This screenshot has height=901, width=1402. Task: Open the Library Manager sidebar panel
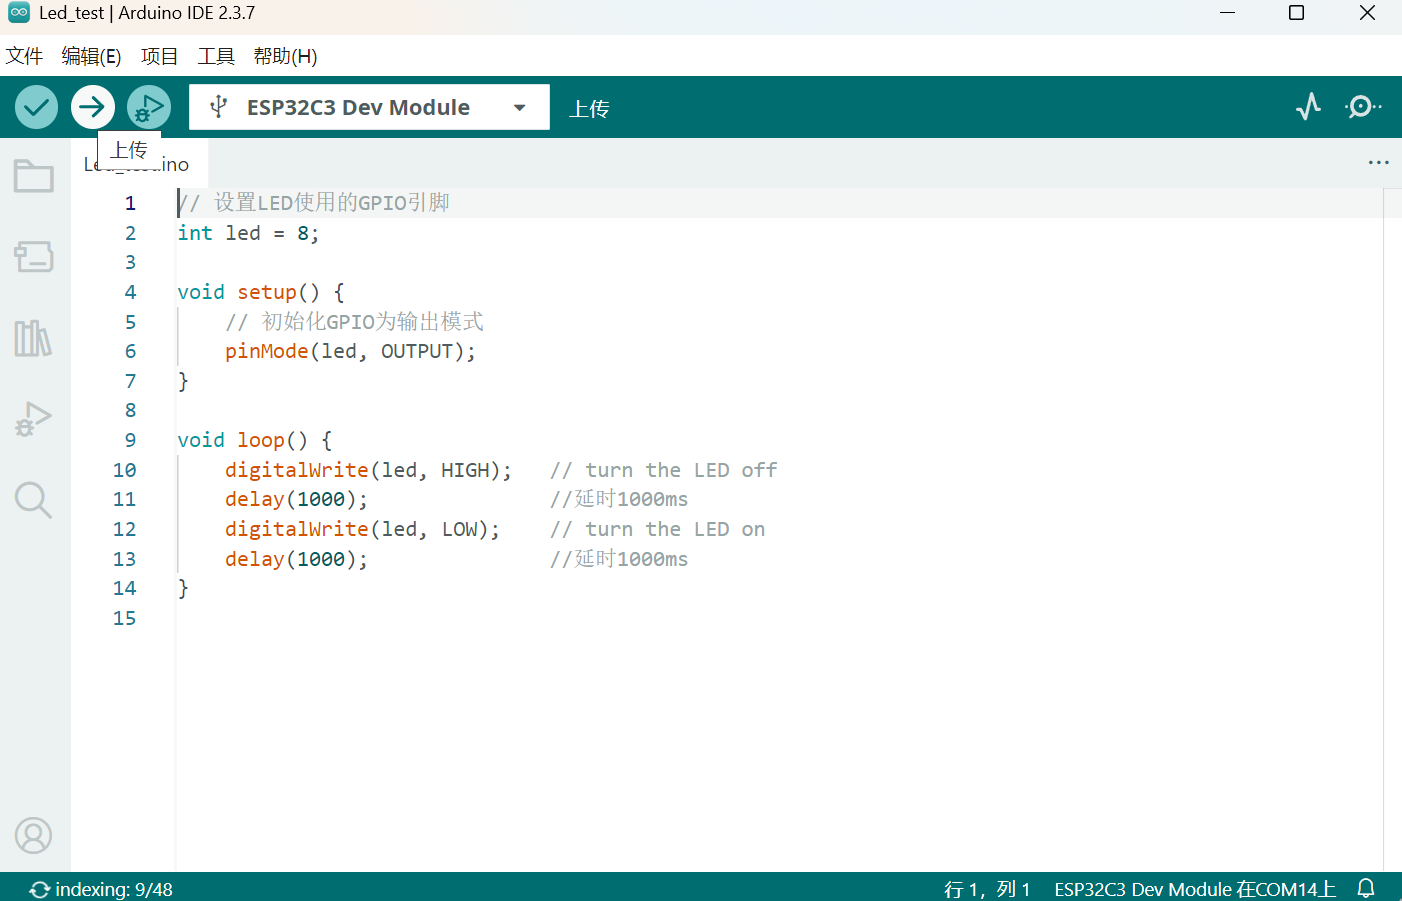click(x=34, y=338)
